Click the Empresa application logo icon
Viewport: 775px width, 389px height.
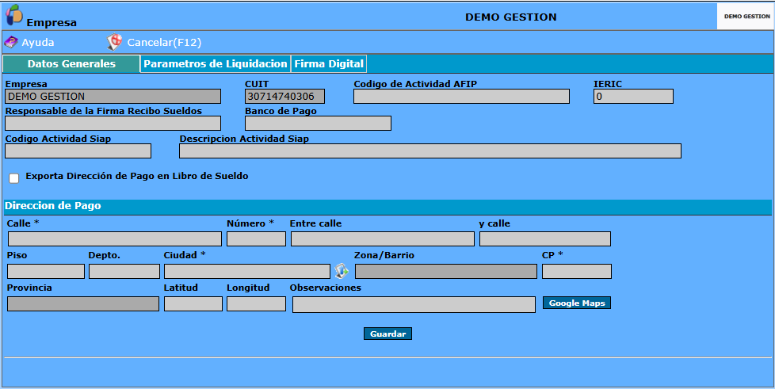pos(14,14)
